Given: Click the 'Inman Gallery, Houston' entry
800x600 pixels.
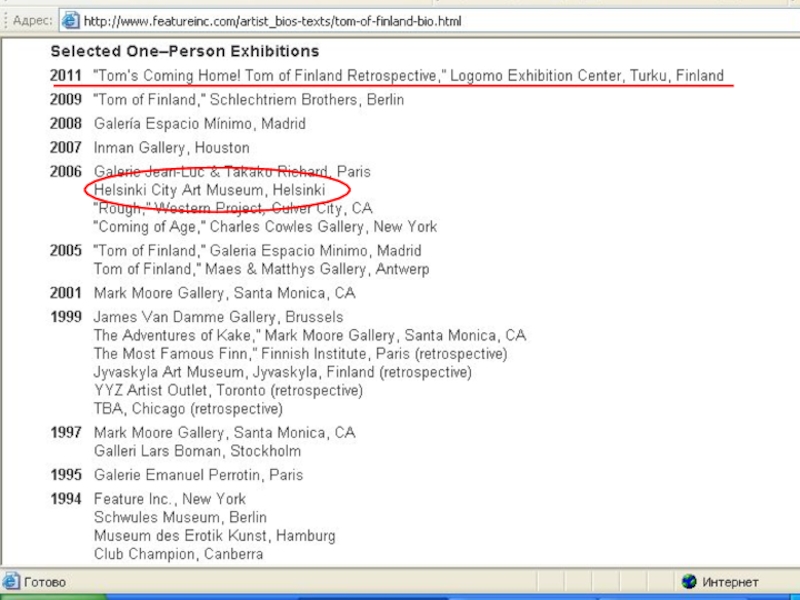Looking at the screenshot, I should pos(171,147).
